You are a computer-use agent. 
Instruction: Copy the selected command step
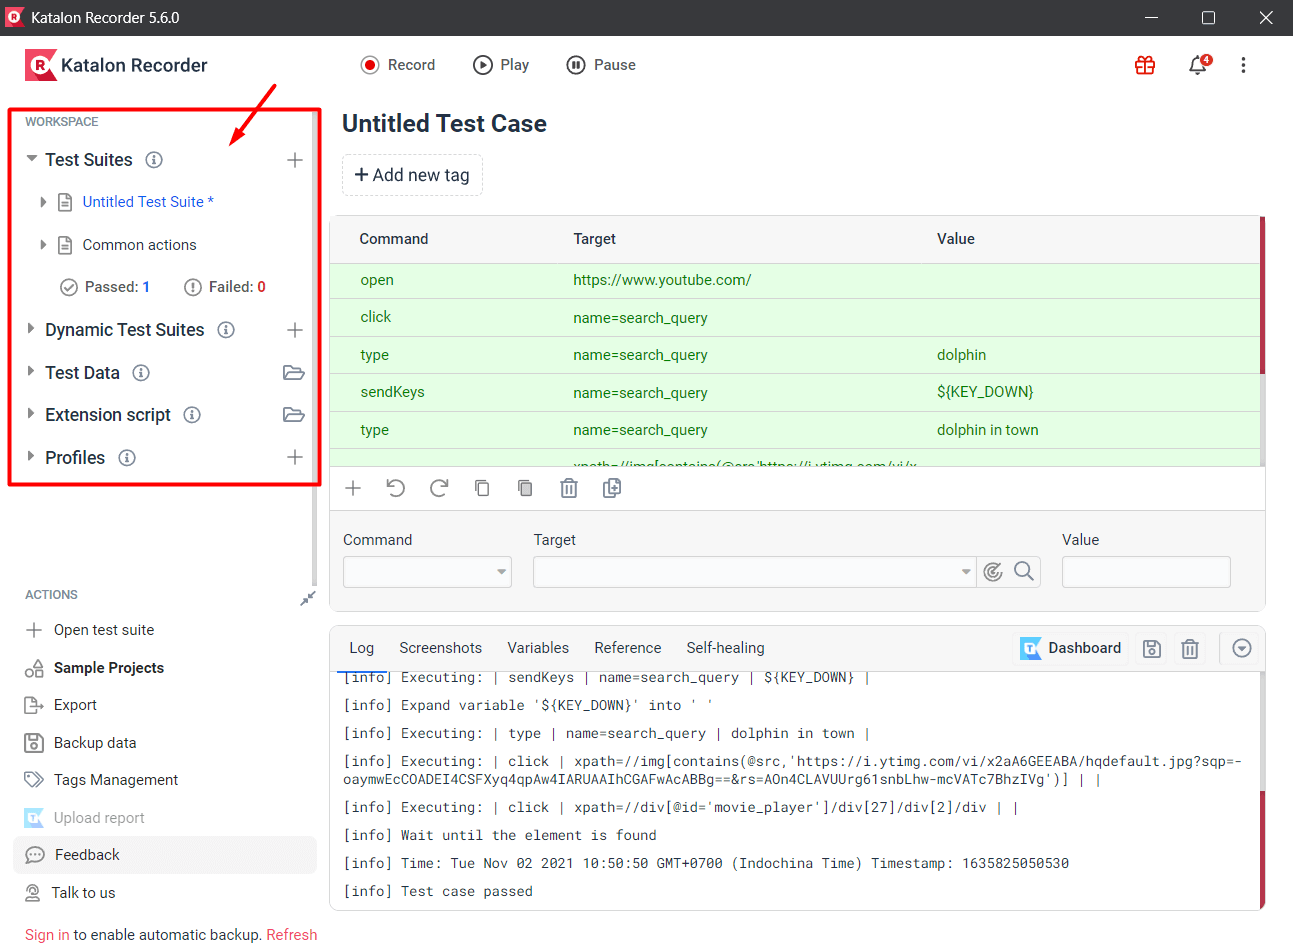[481, 488]
